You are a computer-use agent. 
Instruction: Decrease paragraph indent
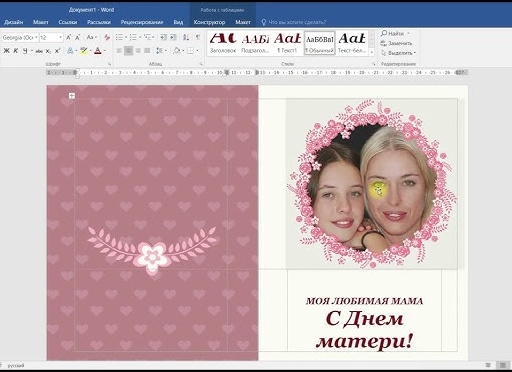click(x=163, y=37)
